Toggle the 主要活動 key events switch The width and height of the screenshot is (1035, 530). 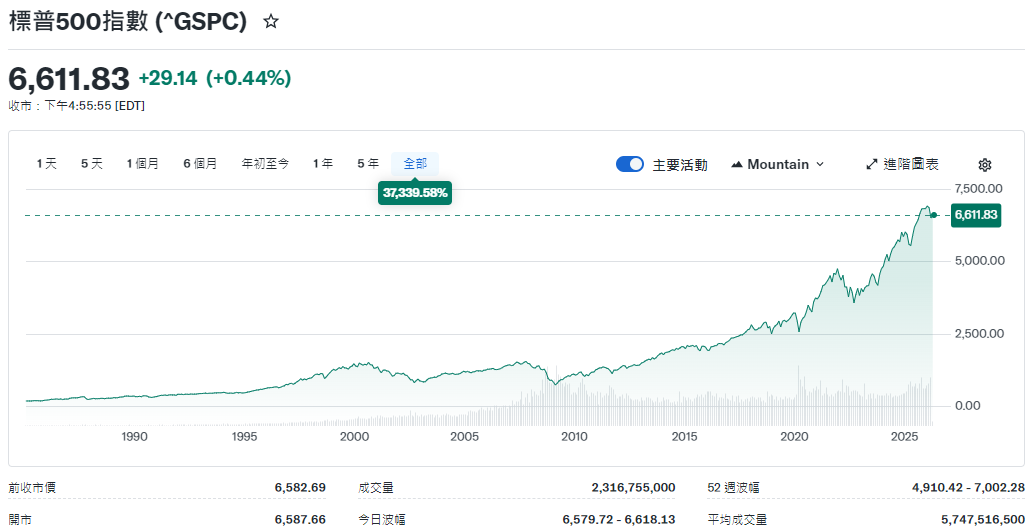630,164
